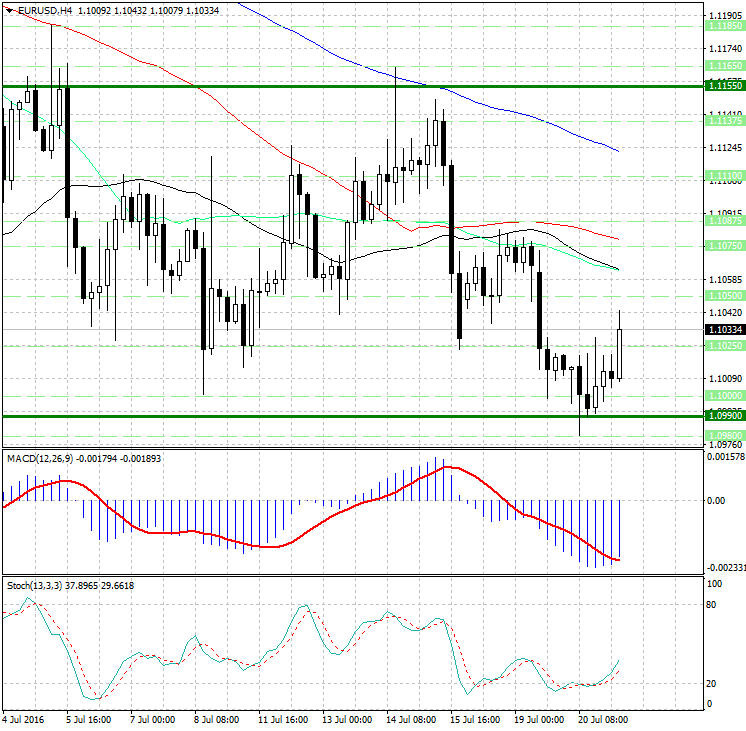Click the MACD 0.00 scale label

tap(716, 500)
